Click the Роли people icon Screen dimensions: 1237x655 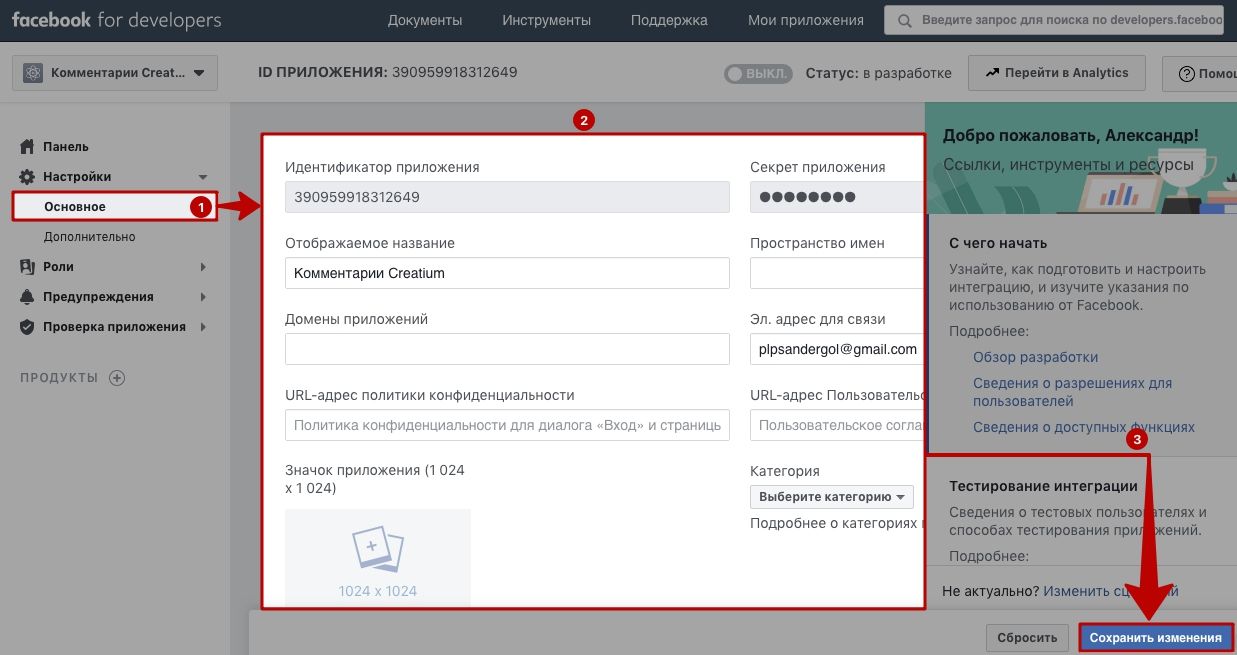point(28,267)
